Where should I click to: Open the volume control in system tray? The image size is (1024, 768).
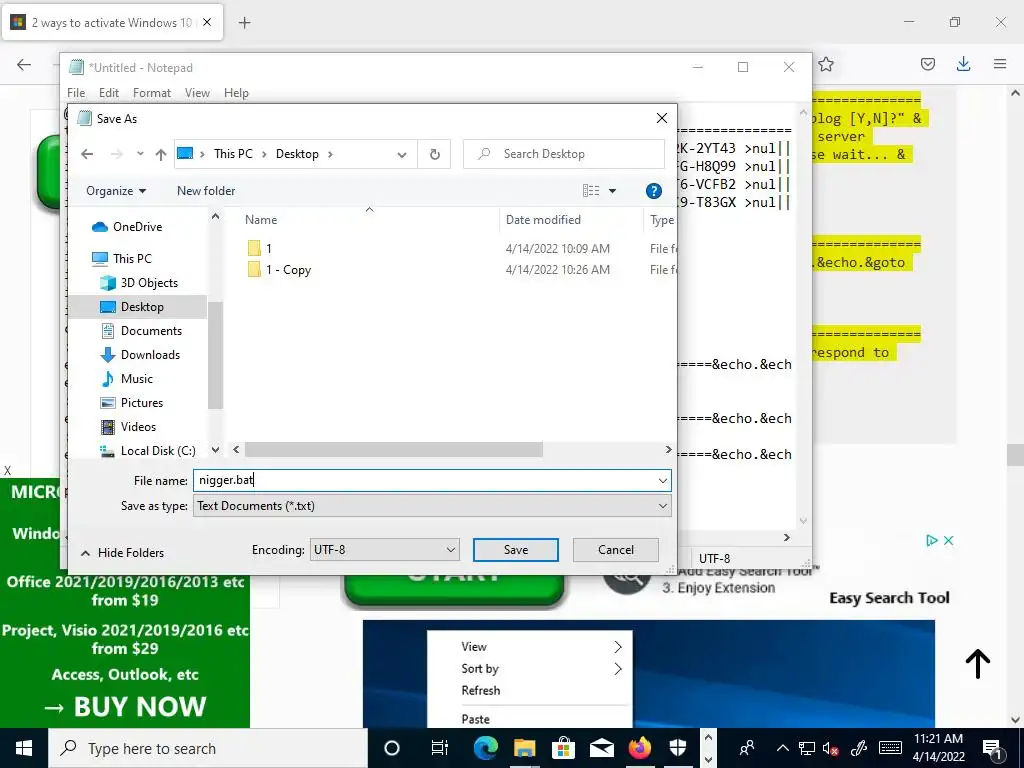(x=831, y=749)
